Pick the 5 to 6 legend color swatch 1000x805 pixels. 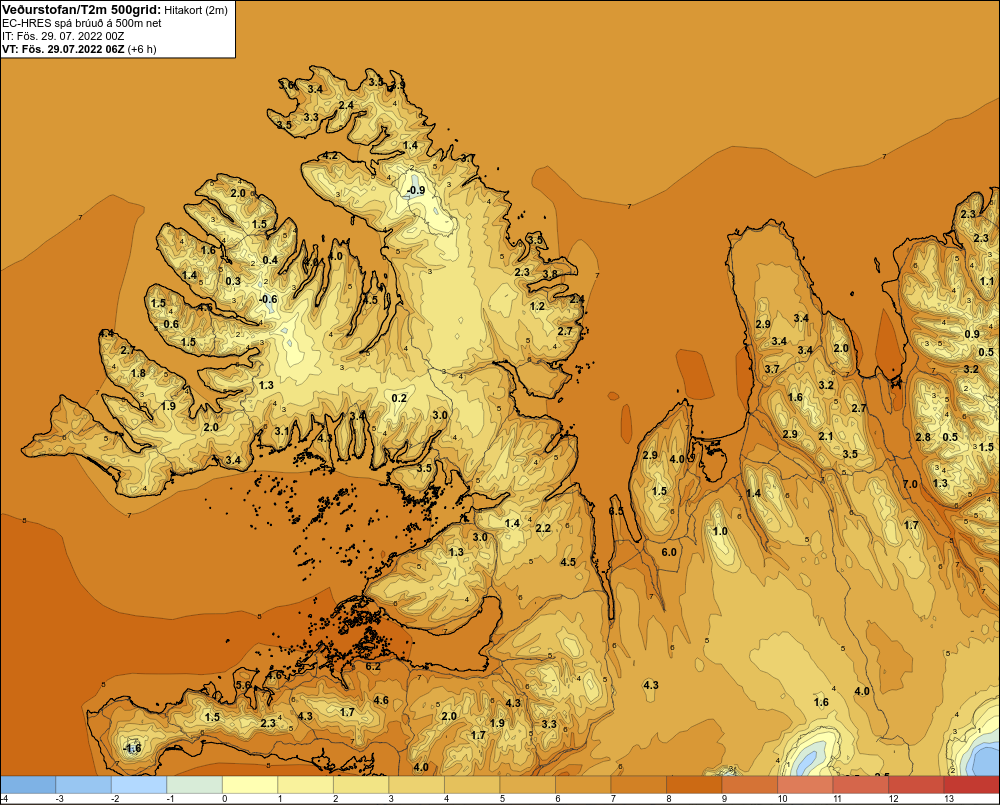click(527, 785)
